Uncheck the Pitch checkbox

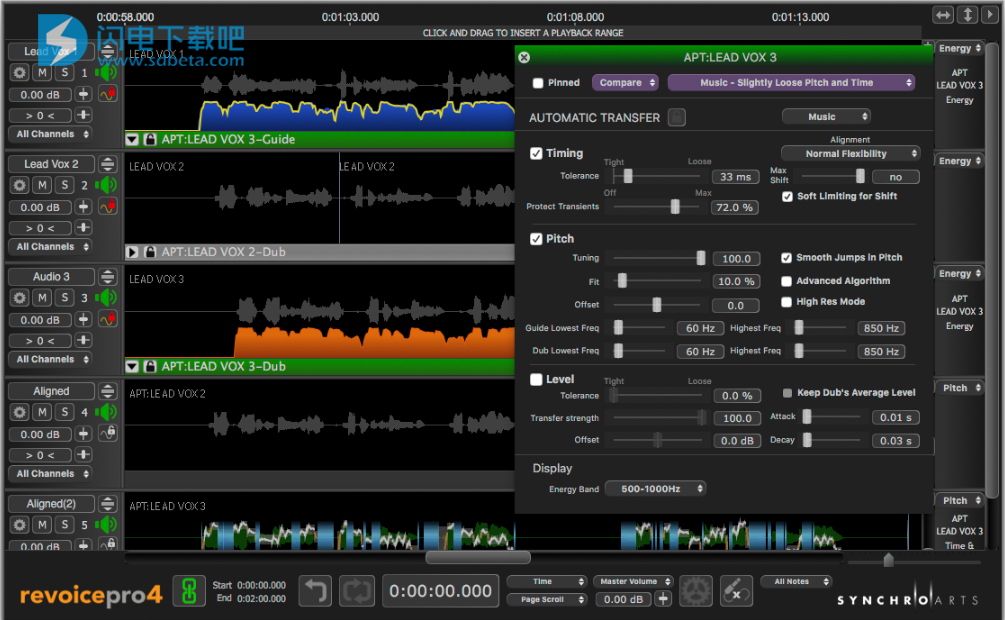tap(536, 239)
